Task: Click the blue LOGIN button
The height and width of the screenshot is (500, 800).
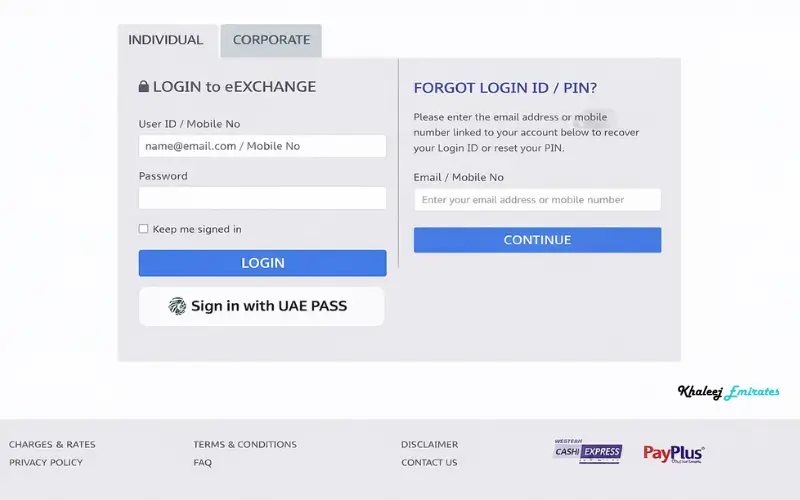Action: [262, 263]
